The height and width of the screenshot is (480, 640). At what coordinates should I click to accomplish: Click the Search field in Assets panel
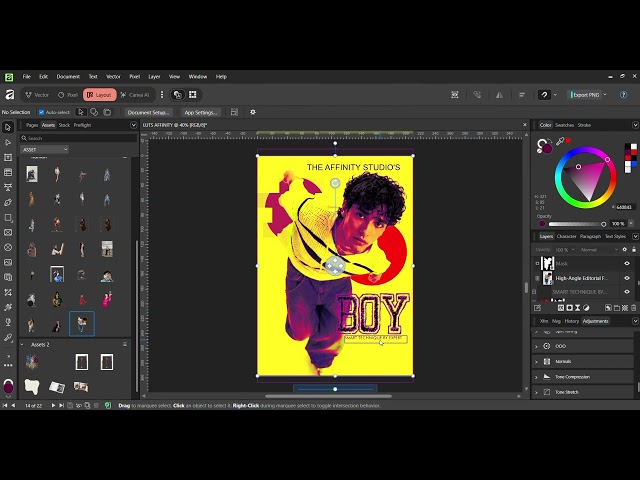point(78,138)
